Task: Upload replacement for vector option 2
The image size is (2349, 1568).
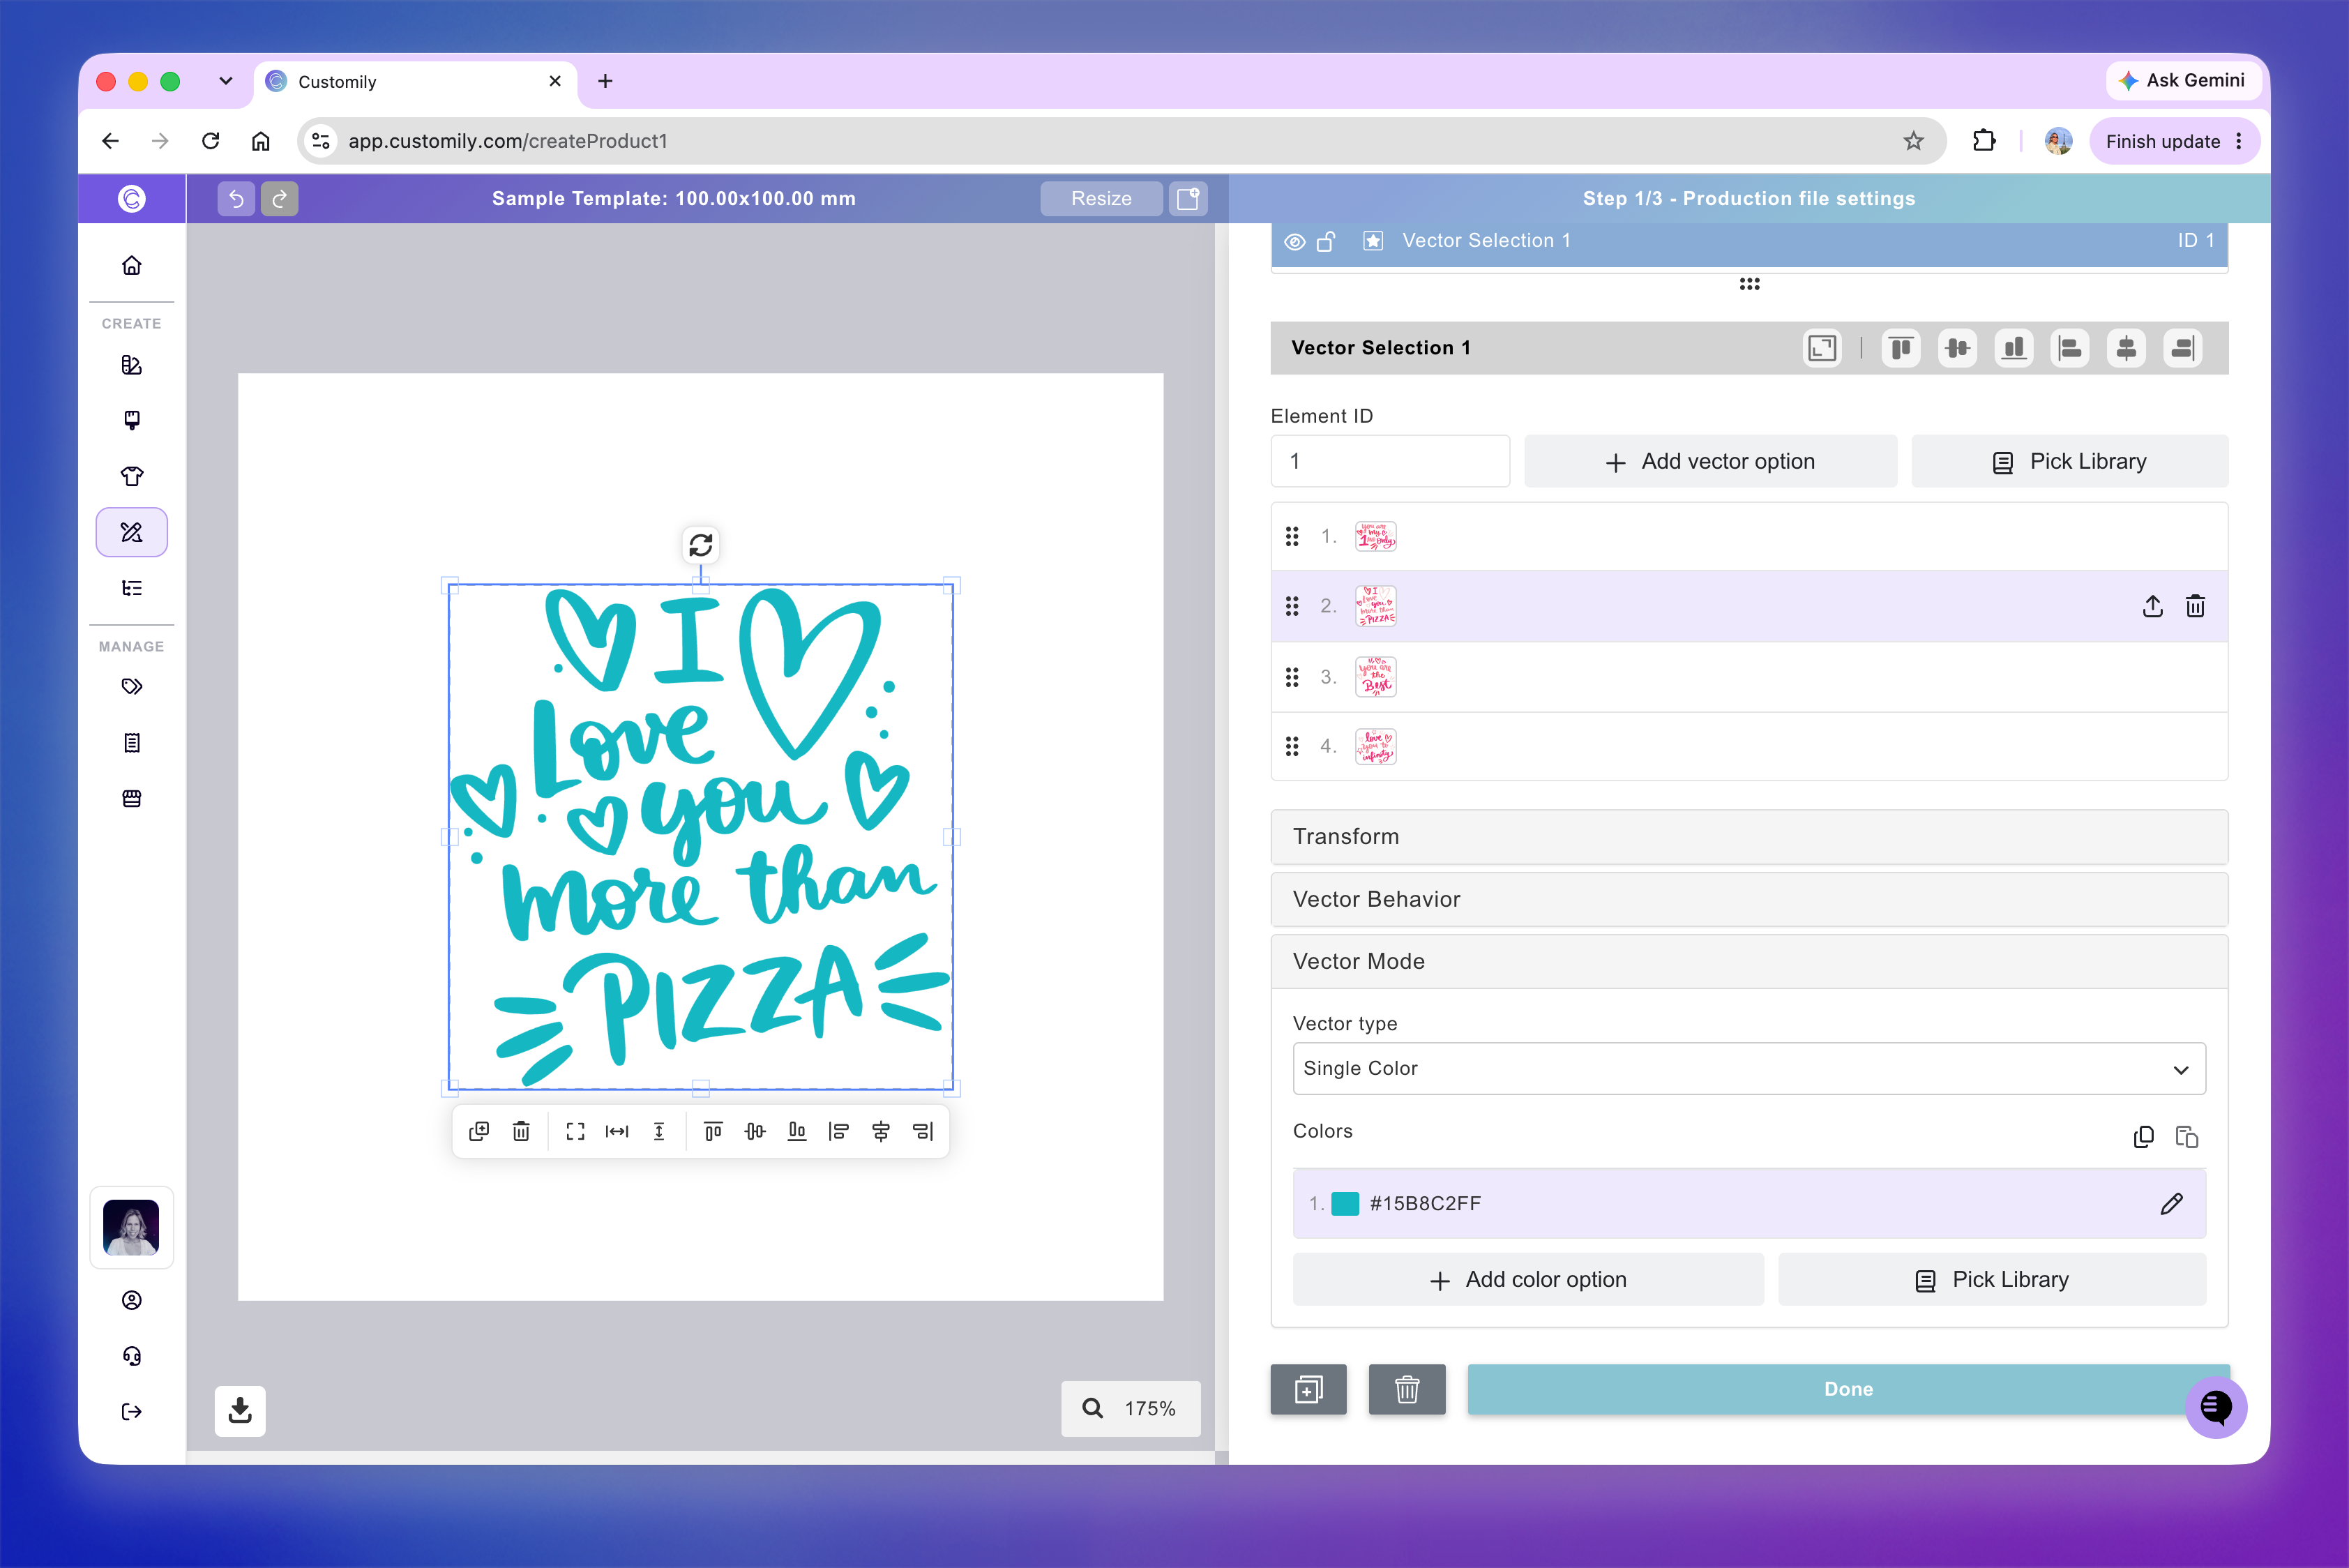Action: 2152,606
